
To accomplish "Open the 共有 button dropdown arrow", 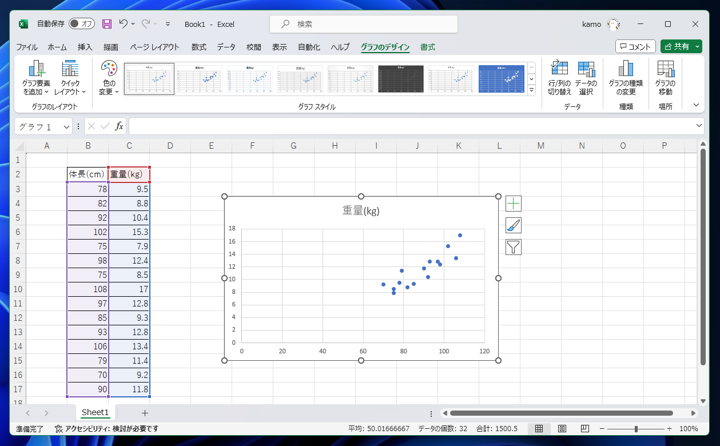I will (698, 46).
